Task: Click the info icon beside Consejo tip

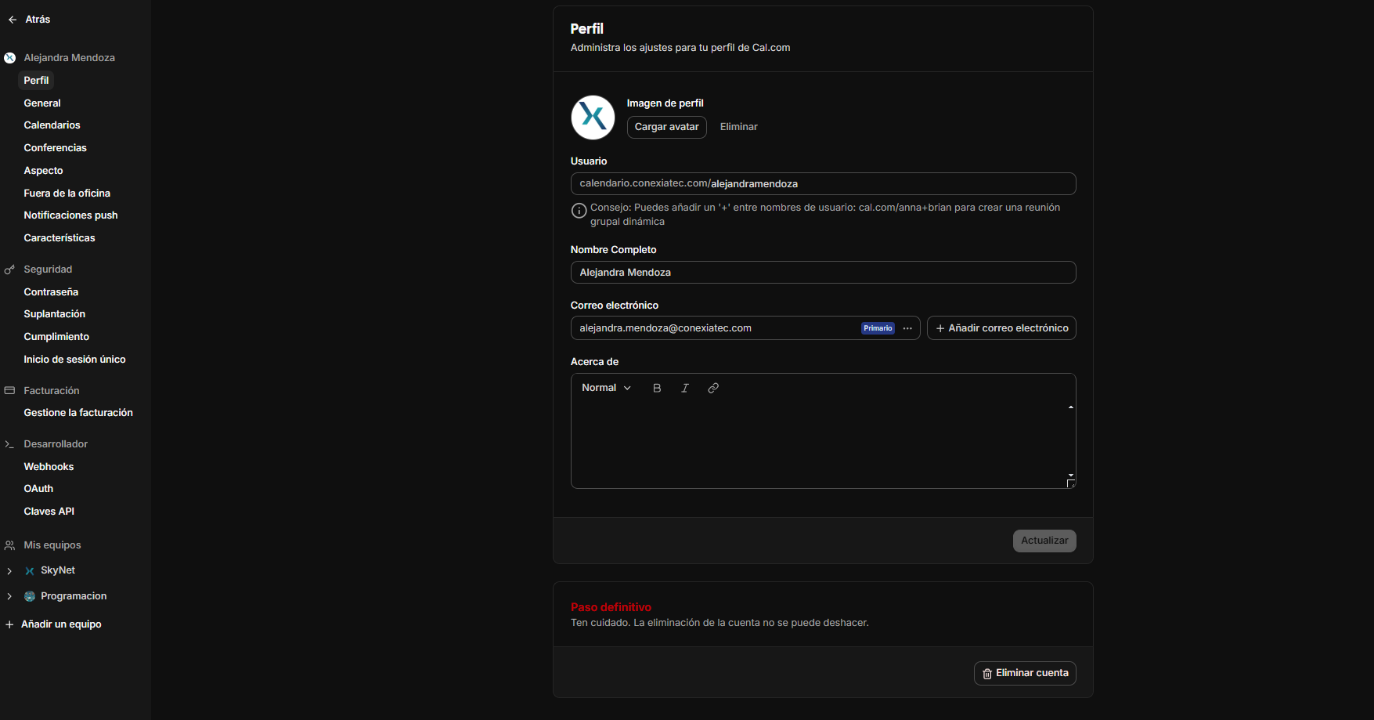Action: point(579,211)
